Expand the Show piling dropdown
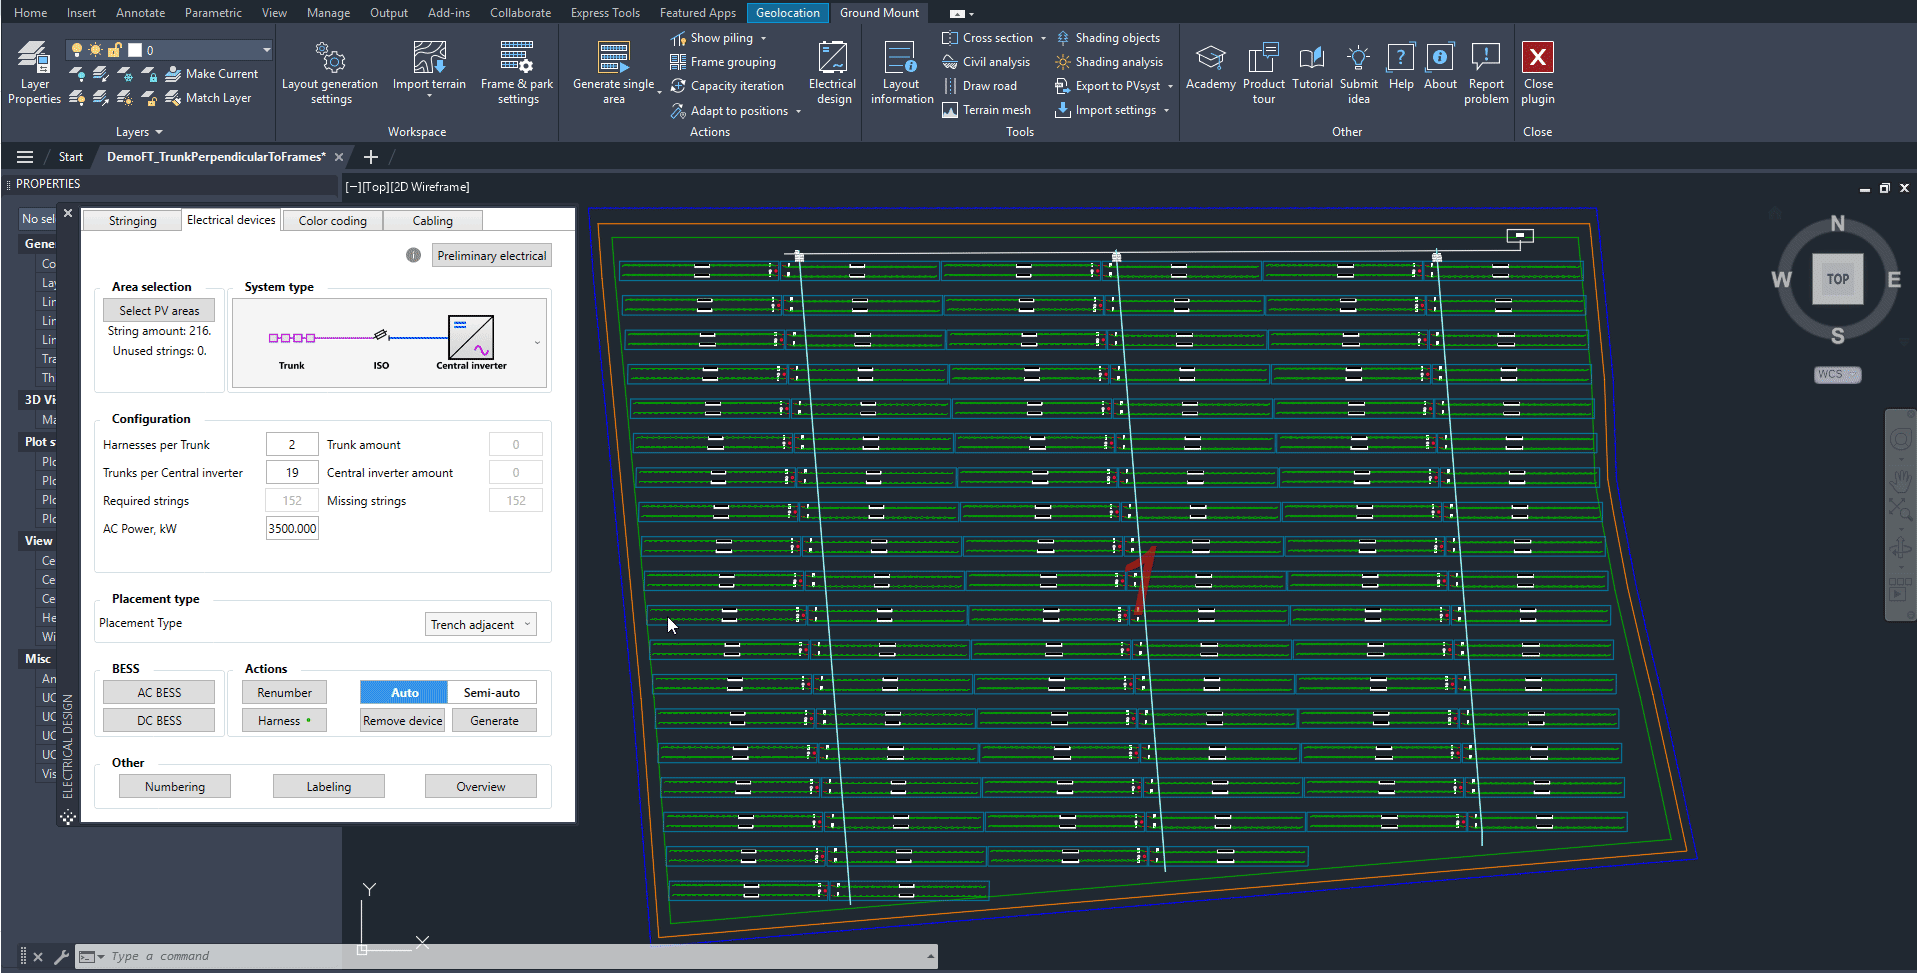The width and height of the screenshot is (1917, 973). tap(763, 38)
